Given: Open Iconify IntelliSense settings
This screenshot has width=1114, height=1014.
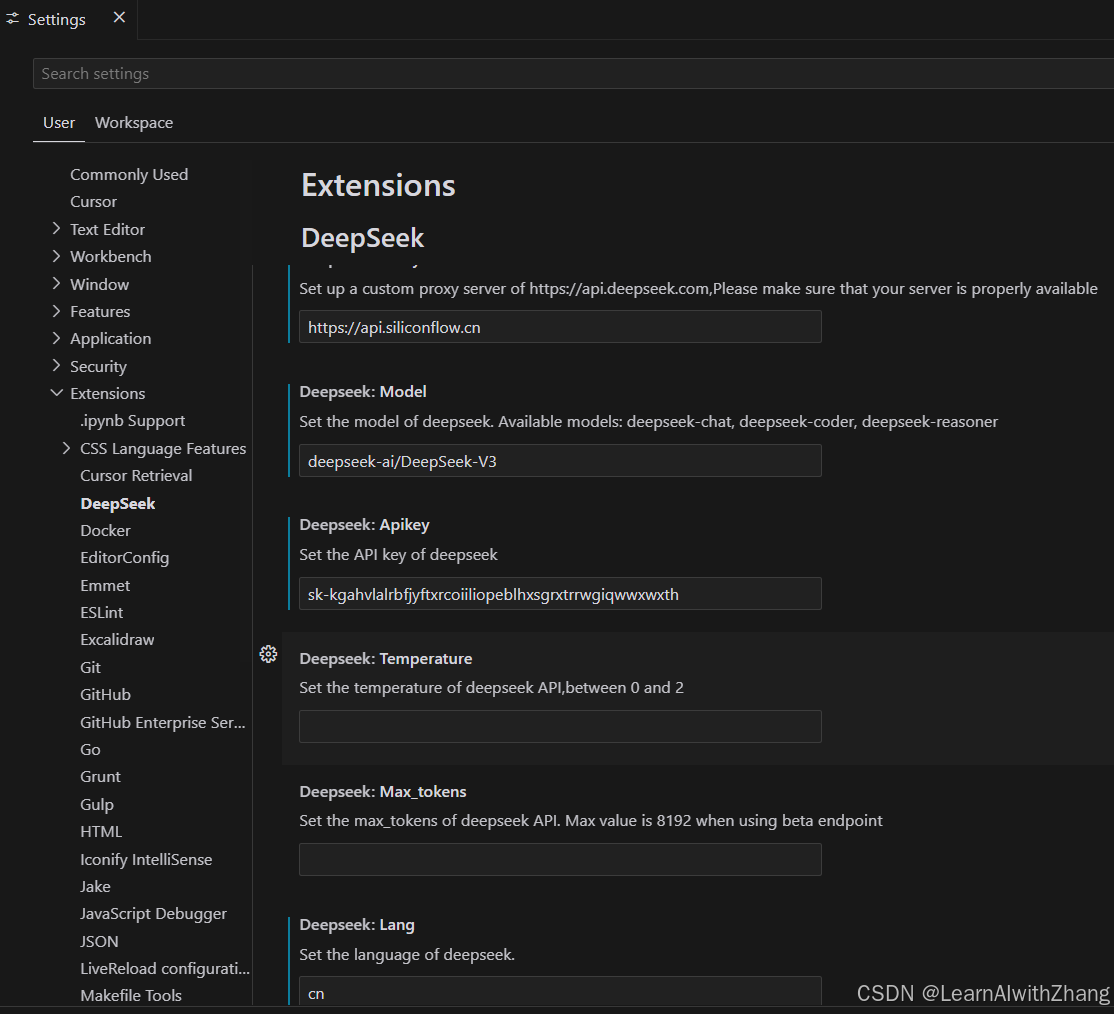Looking at the screenshot, I should pyautogui.click(x=146, y=859).
